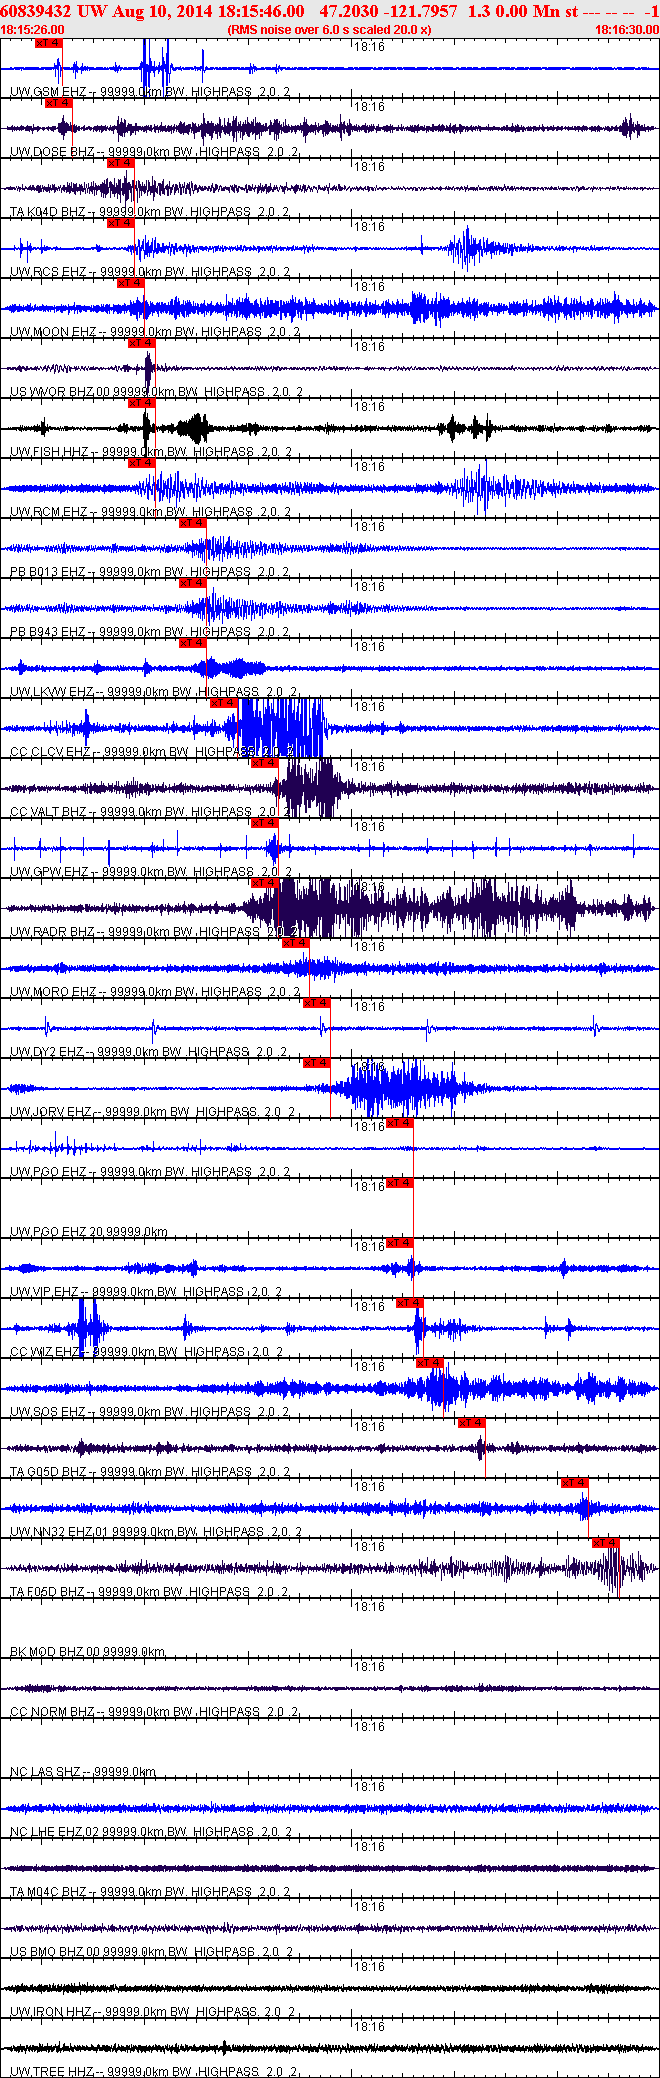660x2078 pixels.
Task: Click the pick flag on UW.SOS trace
Action: click(430, 1363)
